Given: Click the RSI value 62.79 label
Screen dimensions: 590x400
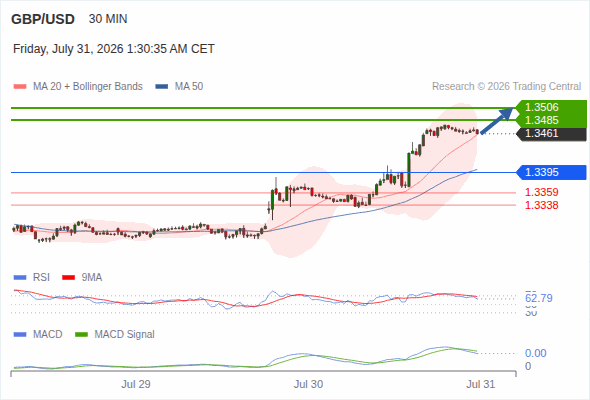Looking at the screenshot, I should coord(539,298).
